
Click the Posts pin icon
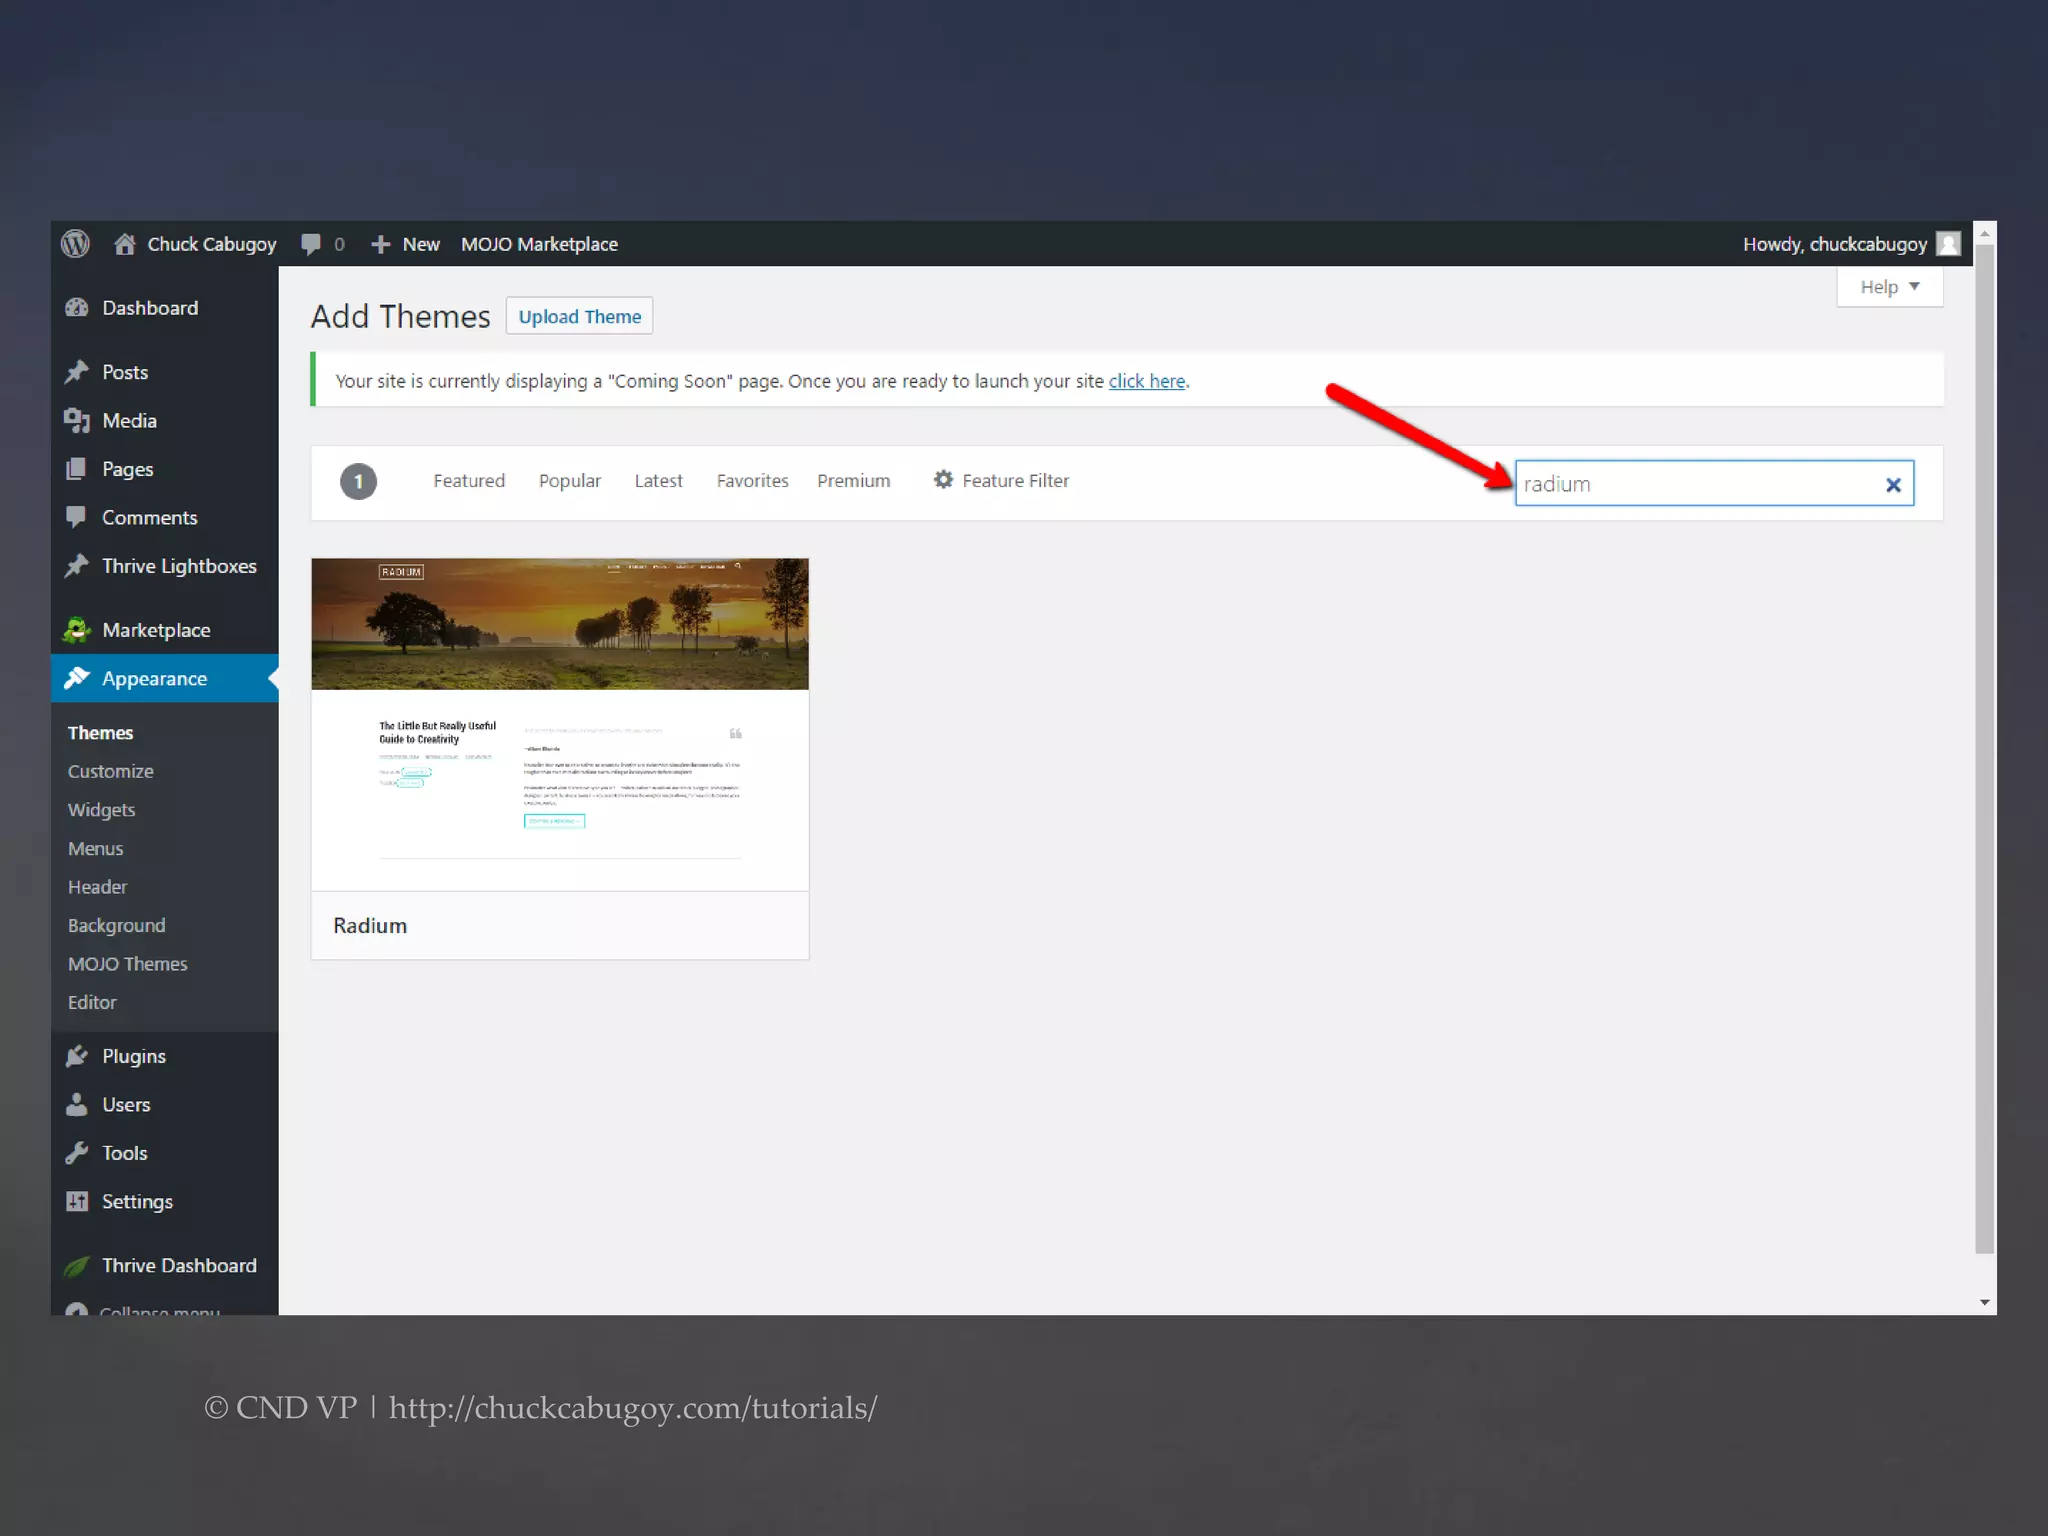(77, 372)
